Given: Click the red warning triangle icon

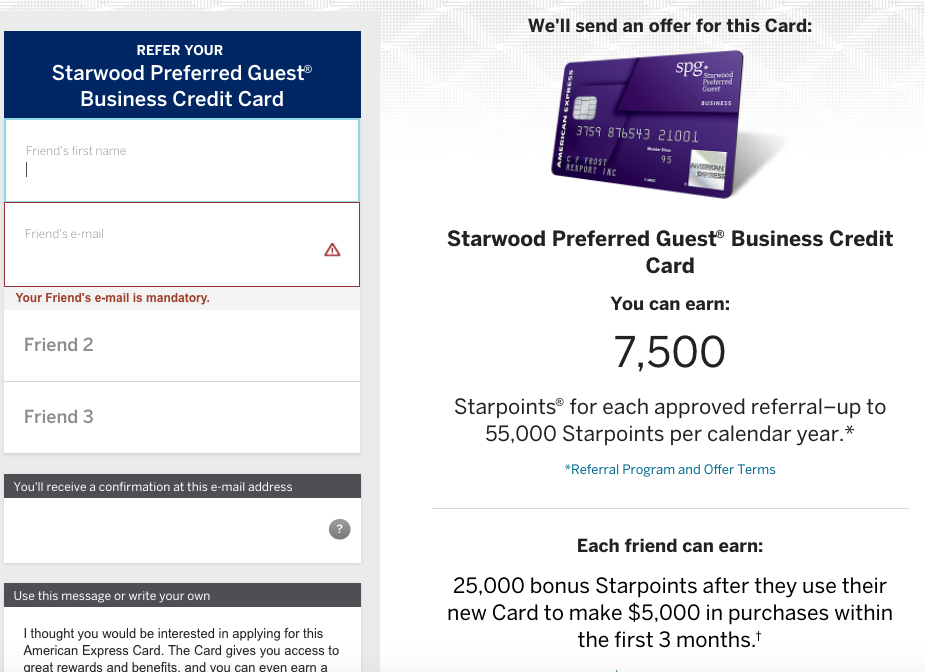Looking at the screenshot, I should (332, 250).
